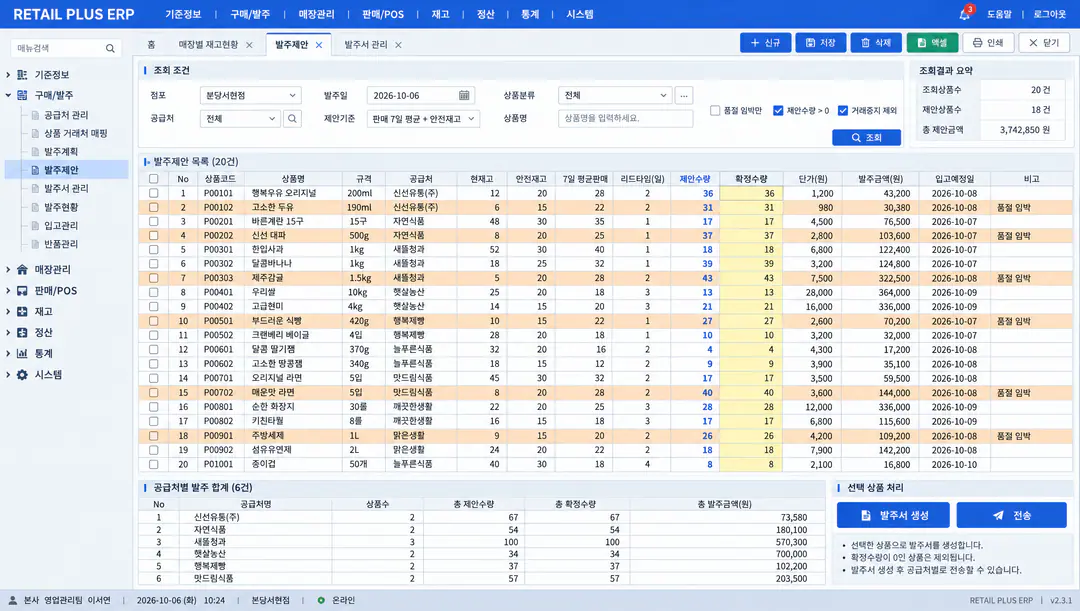
Task: Enable the 품절 임박만 checkbox
Action: point(715,110)
